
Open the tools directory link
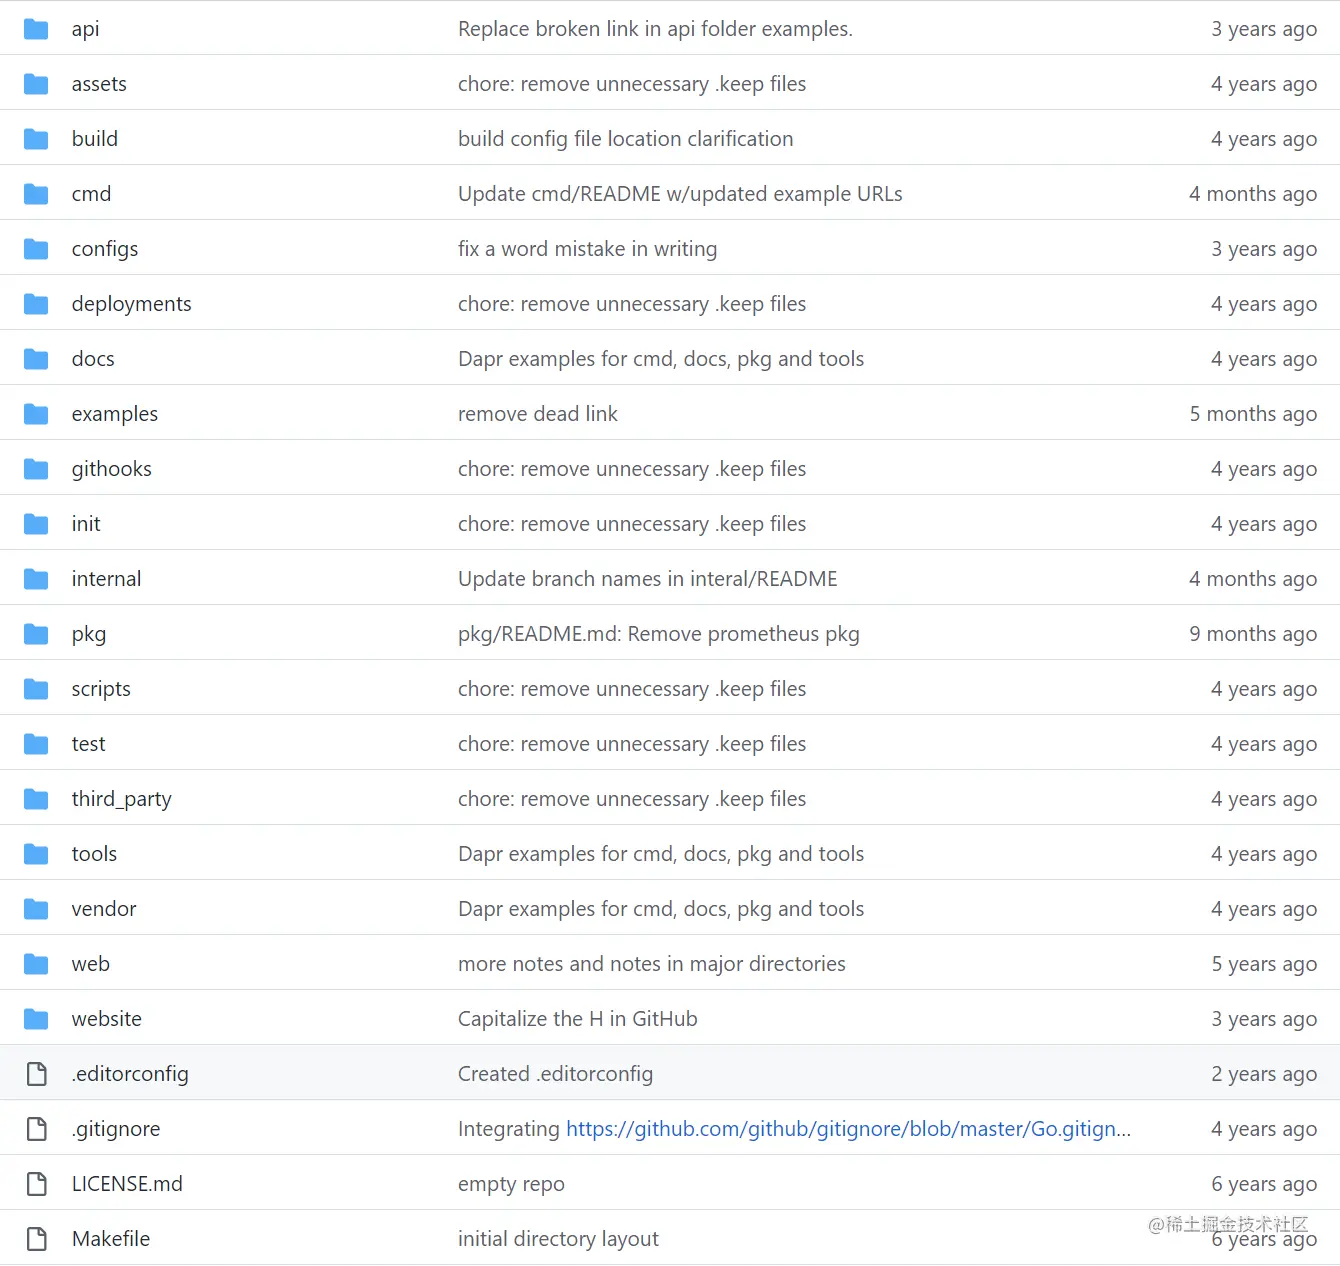coord(94,854)
